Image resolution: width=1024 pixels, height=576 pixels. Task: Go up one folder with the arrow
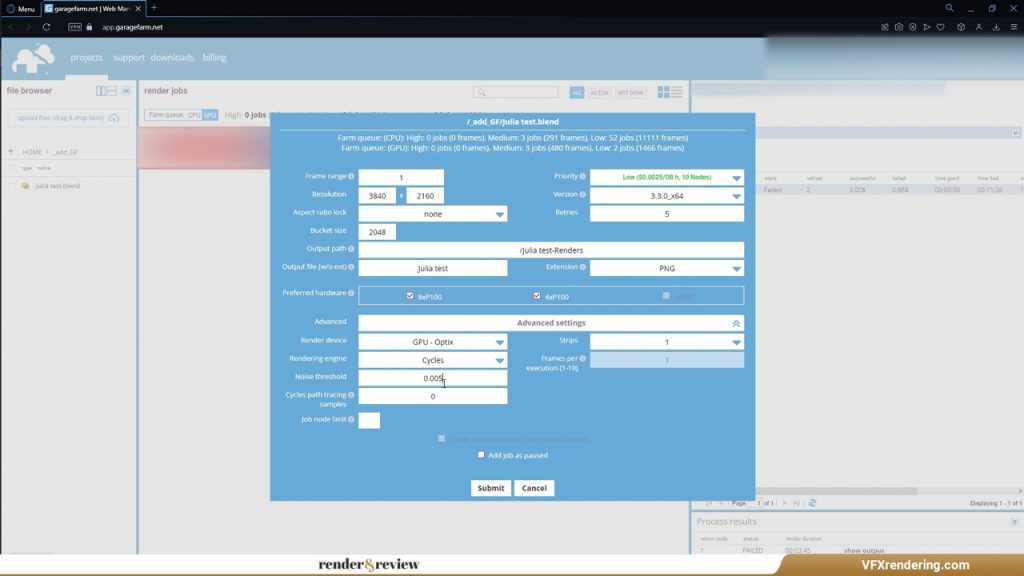[10, 152]
